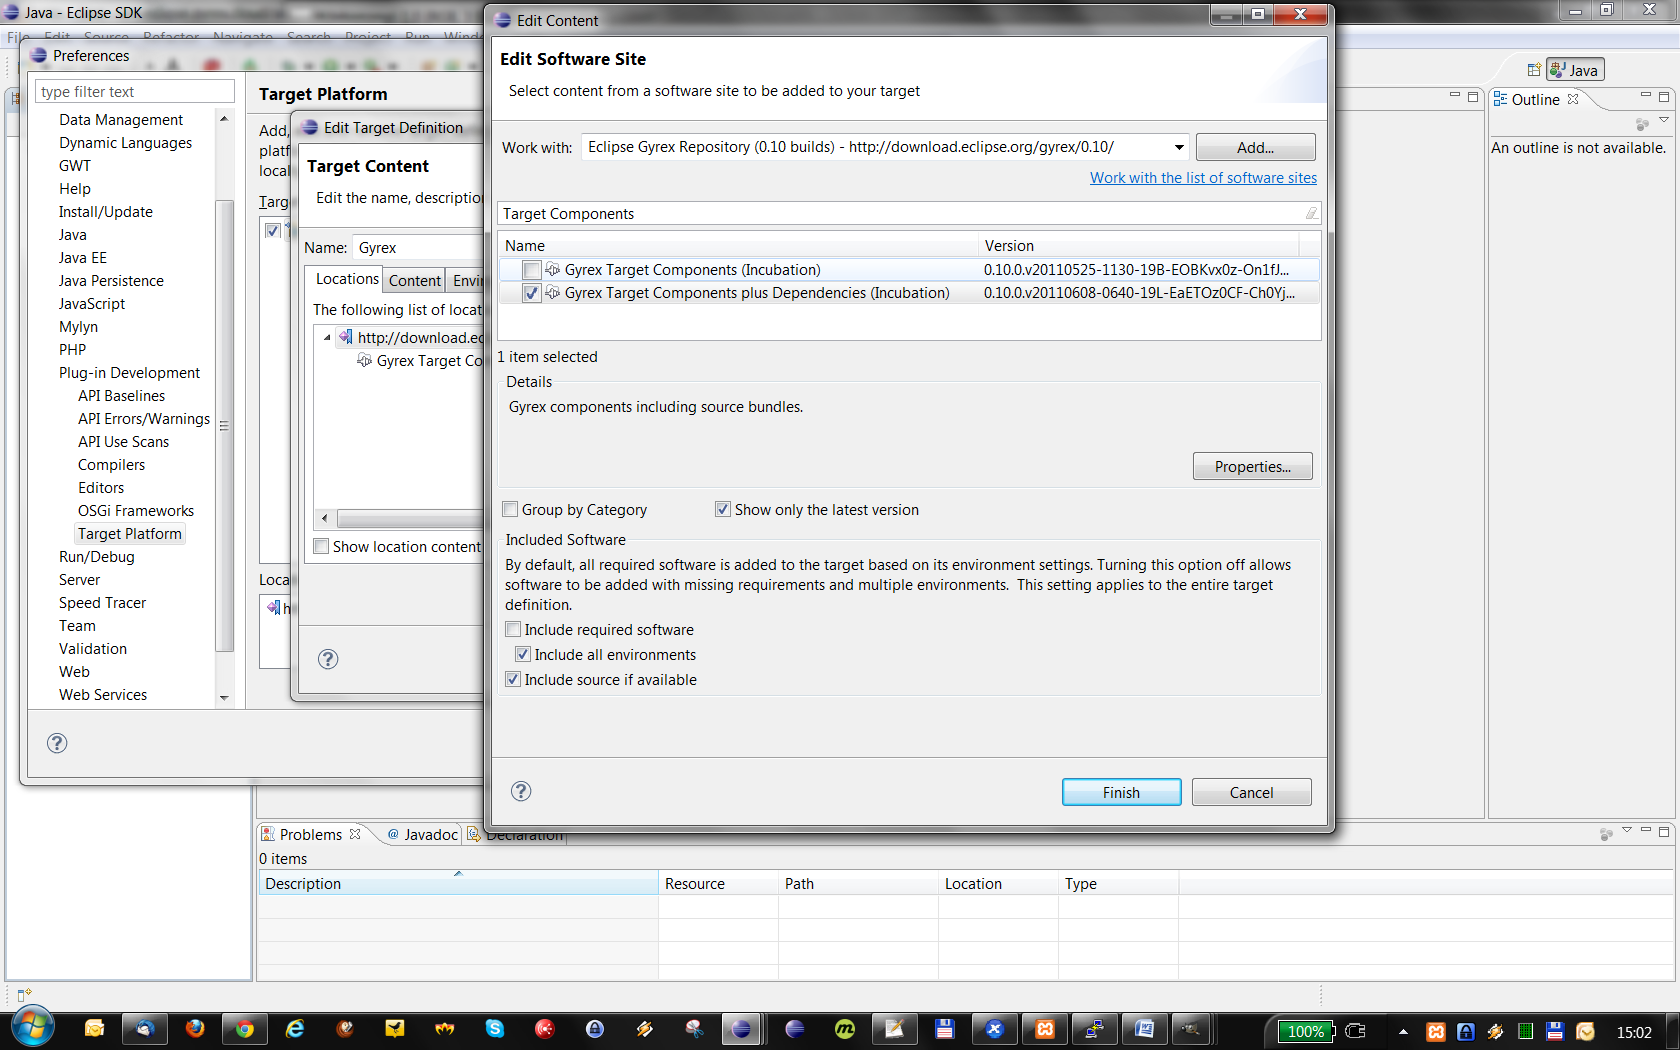Click the type filter text field

[x=135, y=91]
